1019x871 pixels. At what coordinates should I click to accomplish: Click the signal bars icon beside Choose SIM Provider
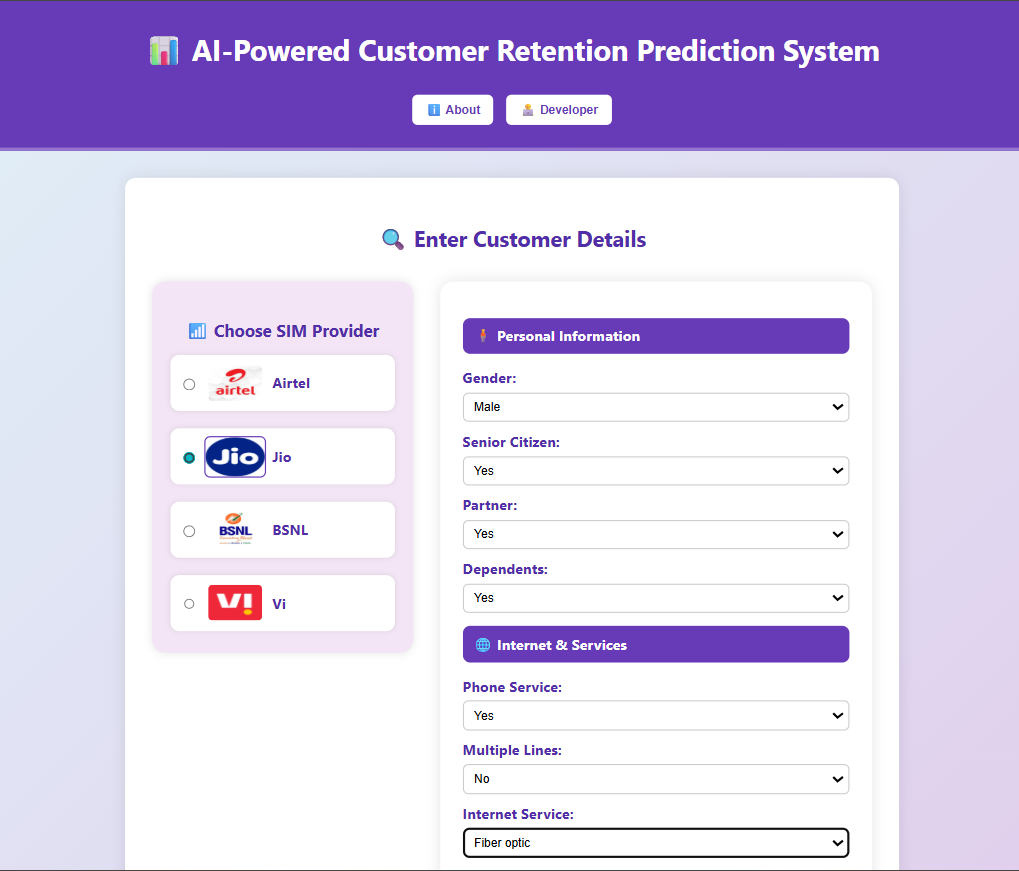197,331
